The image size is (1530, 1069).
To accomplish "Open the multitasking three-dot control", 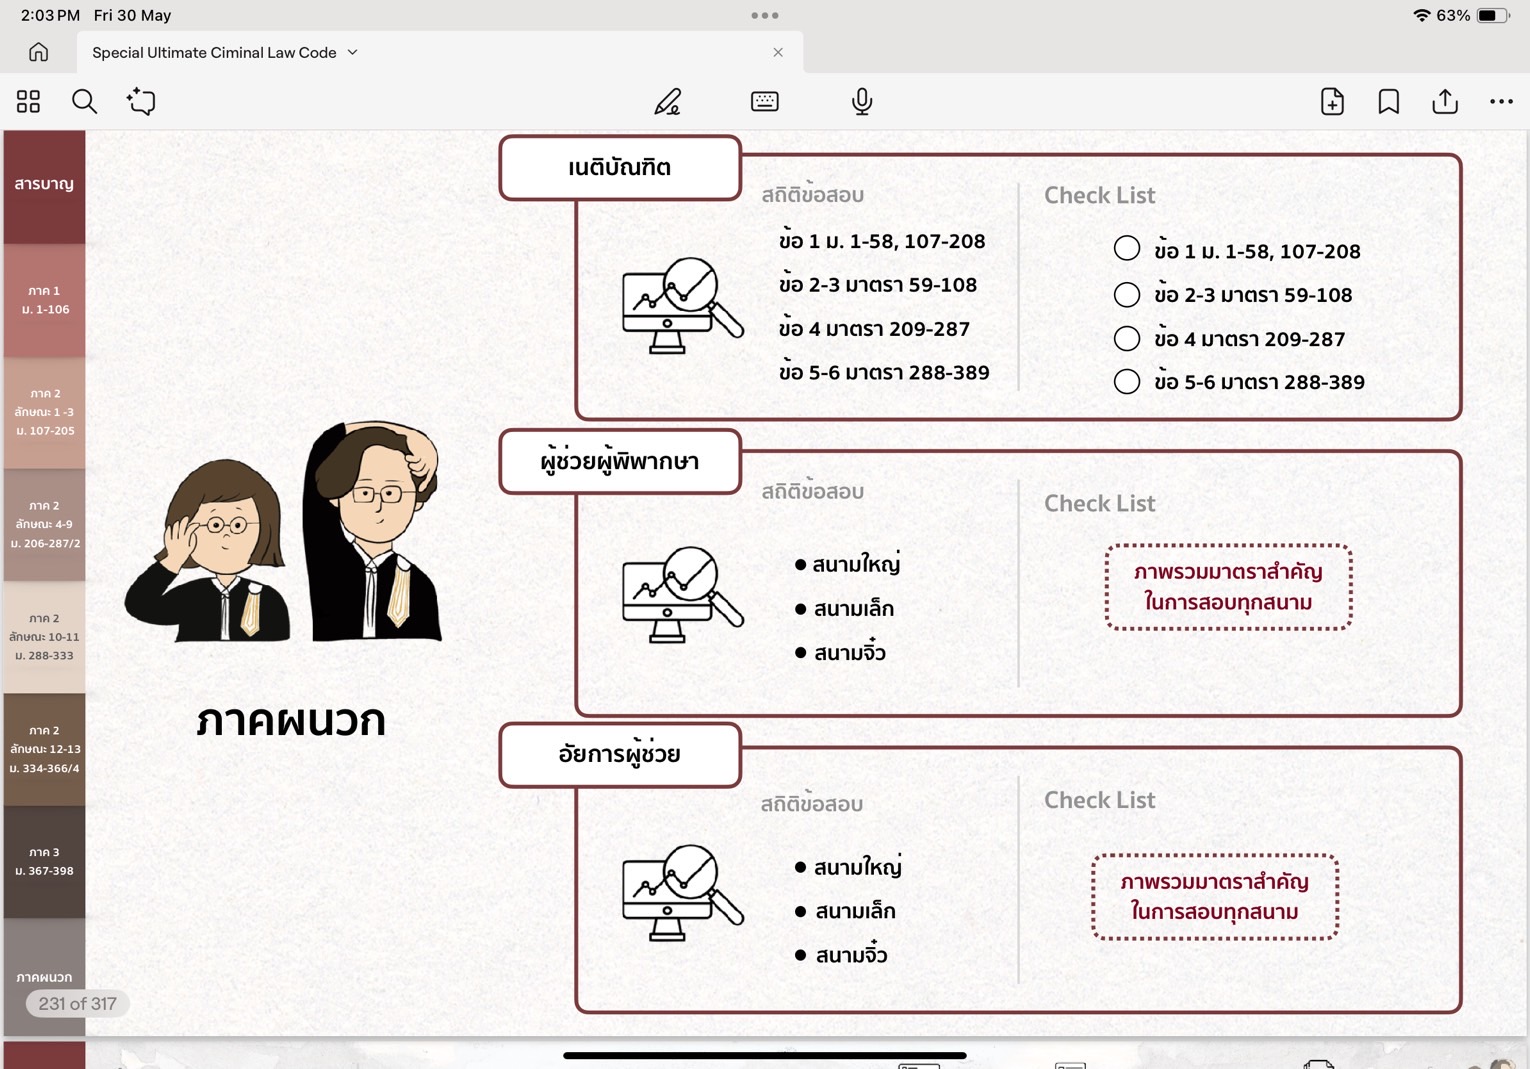I will [x=765, y=15].
